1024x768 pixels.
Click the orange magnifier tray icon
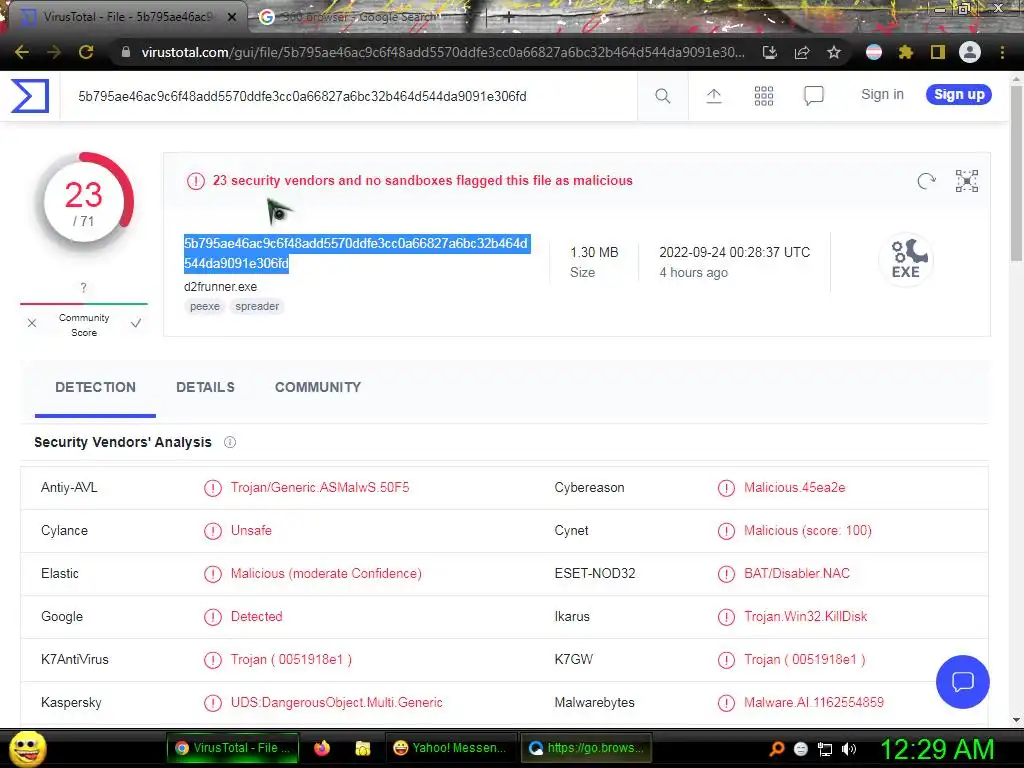pyautogui.click(x=776, y=749)
